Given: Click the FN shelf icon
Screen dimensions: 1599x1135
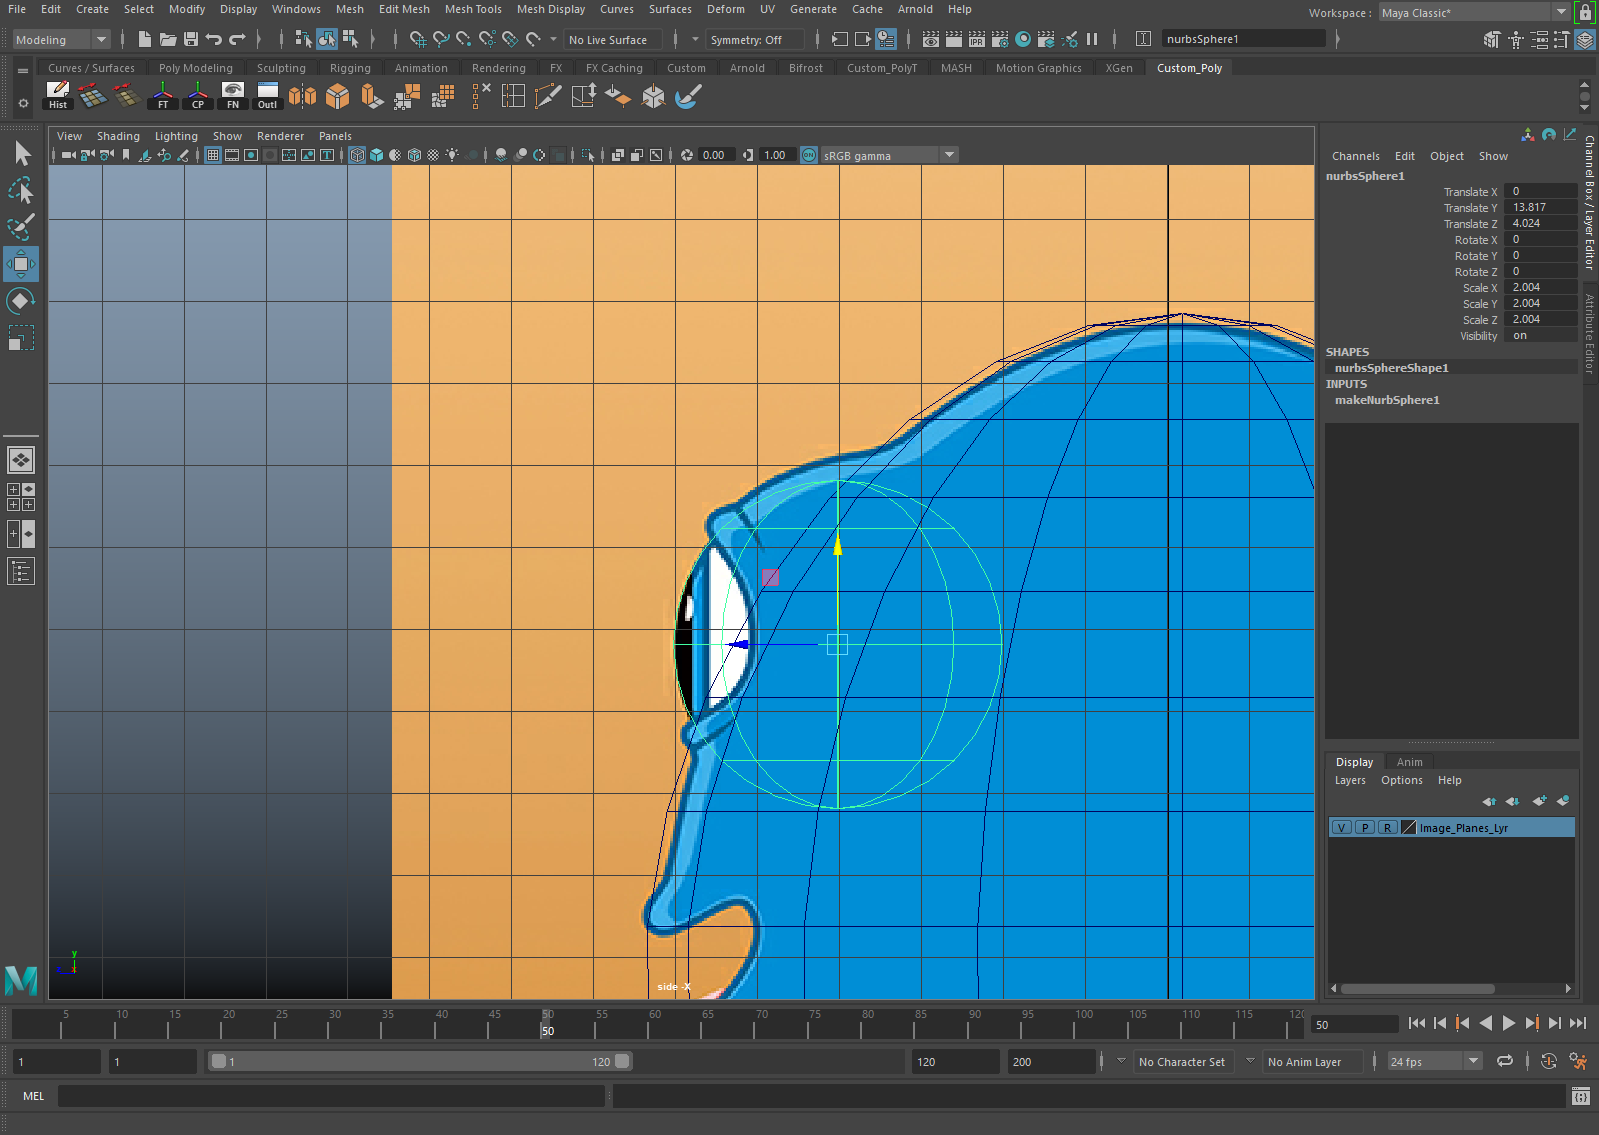Looking at the screenshot, I should 233,96.
